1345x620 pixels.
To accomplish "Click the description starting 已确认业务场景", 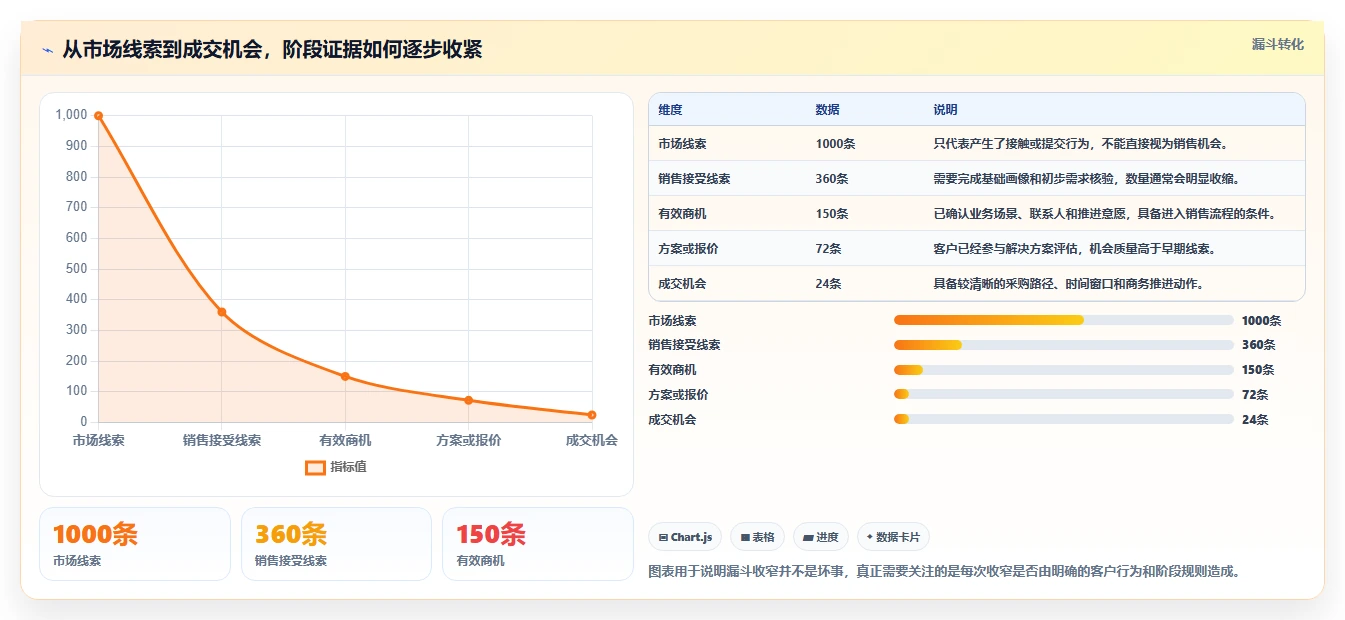I will click(1104, 214).
